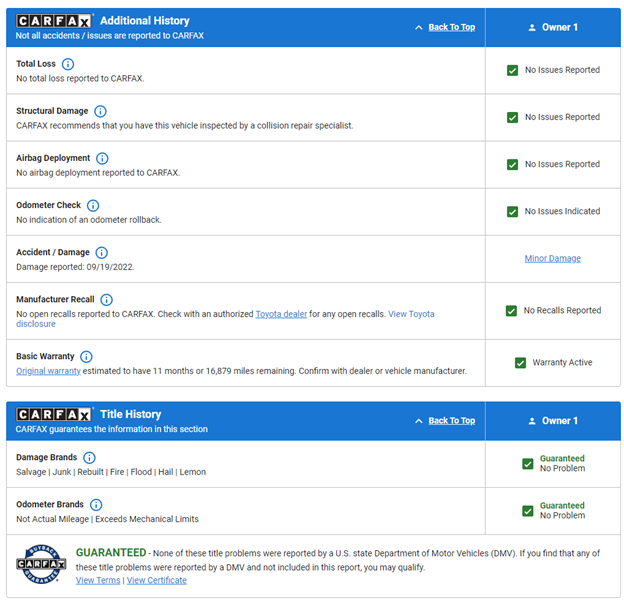Open the Odometer Check info icon

[93, 205]
